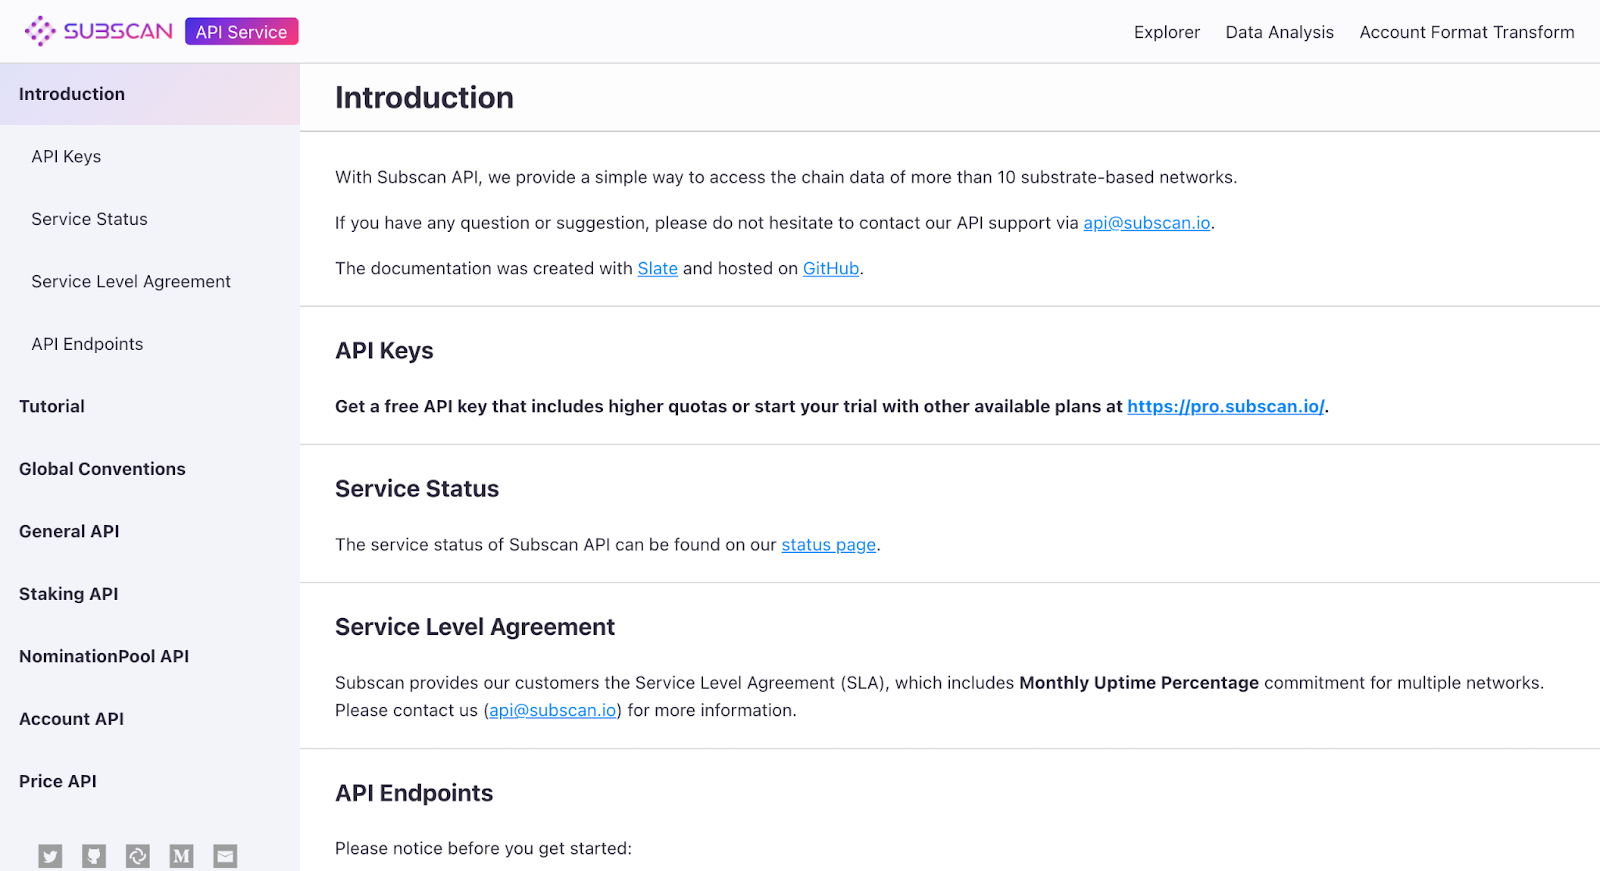Click the API Service badge
The height and width of the screenshot is (871, 1600).
tap(242, 32)
